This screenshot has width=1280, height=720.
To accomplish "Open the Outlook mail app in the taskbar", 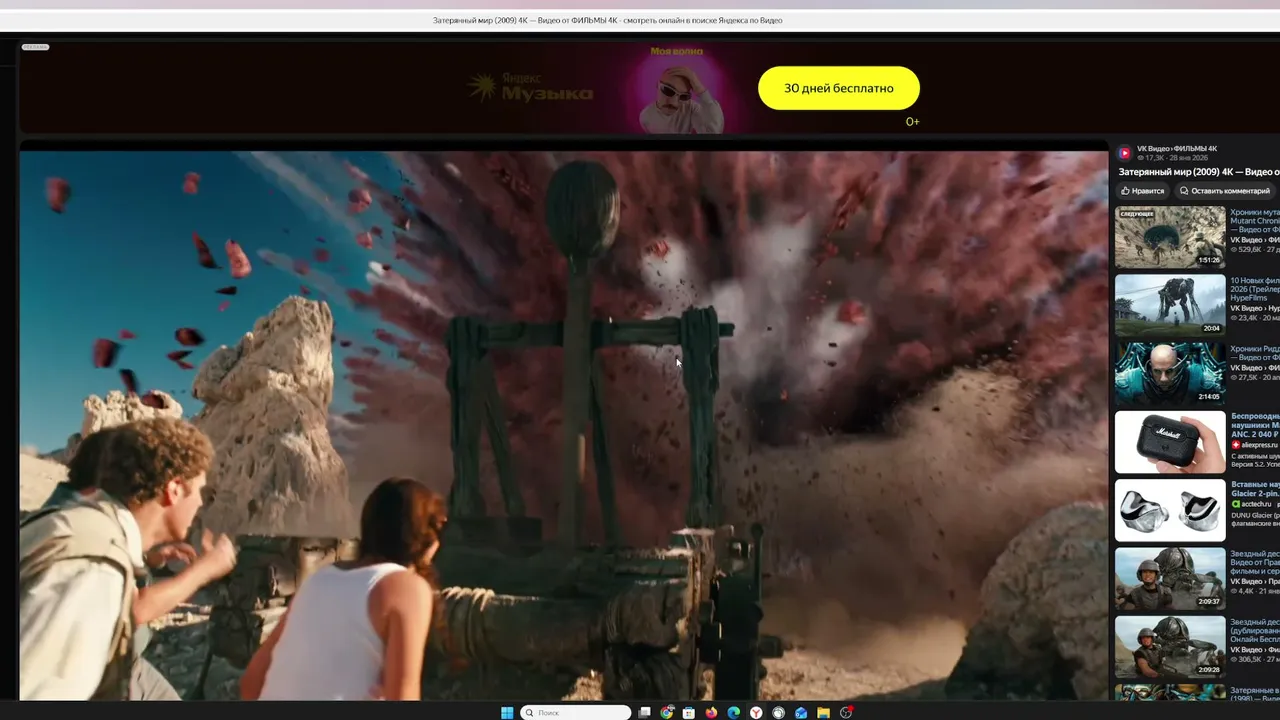I will coord(801,713).
